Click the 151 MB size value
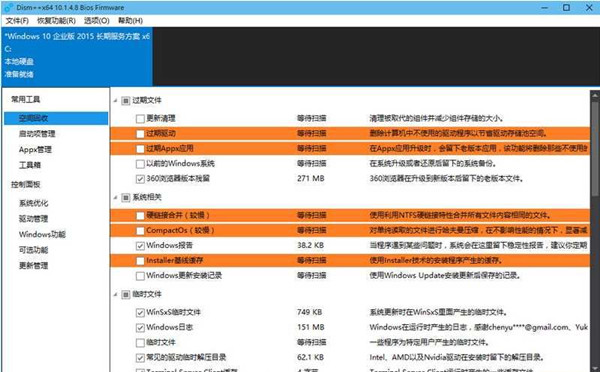600x372 pixels. coord(311,328)
